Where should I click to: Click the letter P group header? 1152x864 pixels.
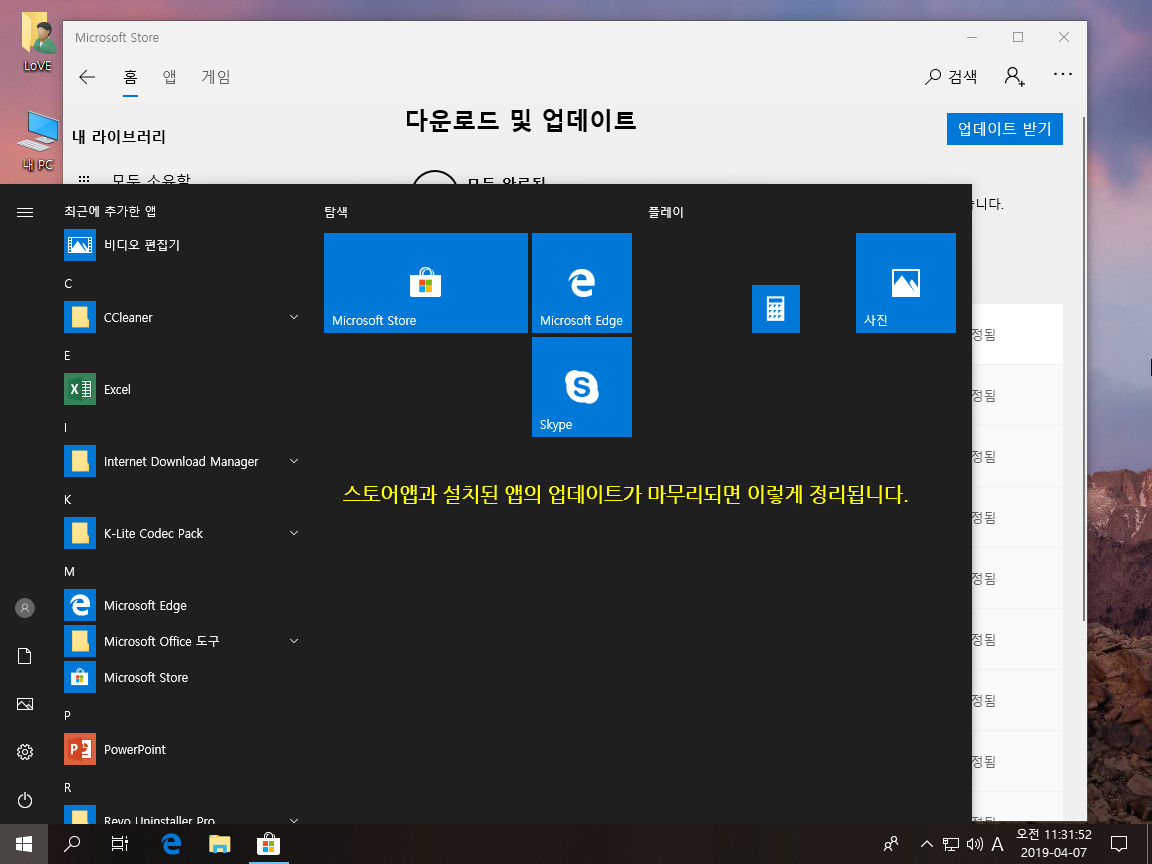[x=68, y=716]
